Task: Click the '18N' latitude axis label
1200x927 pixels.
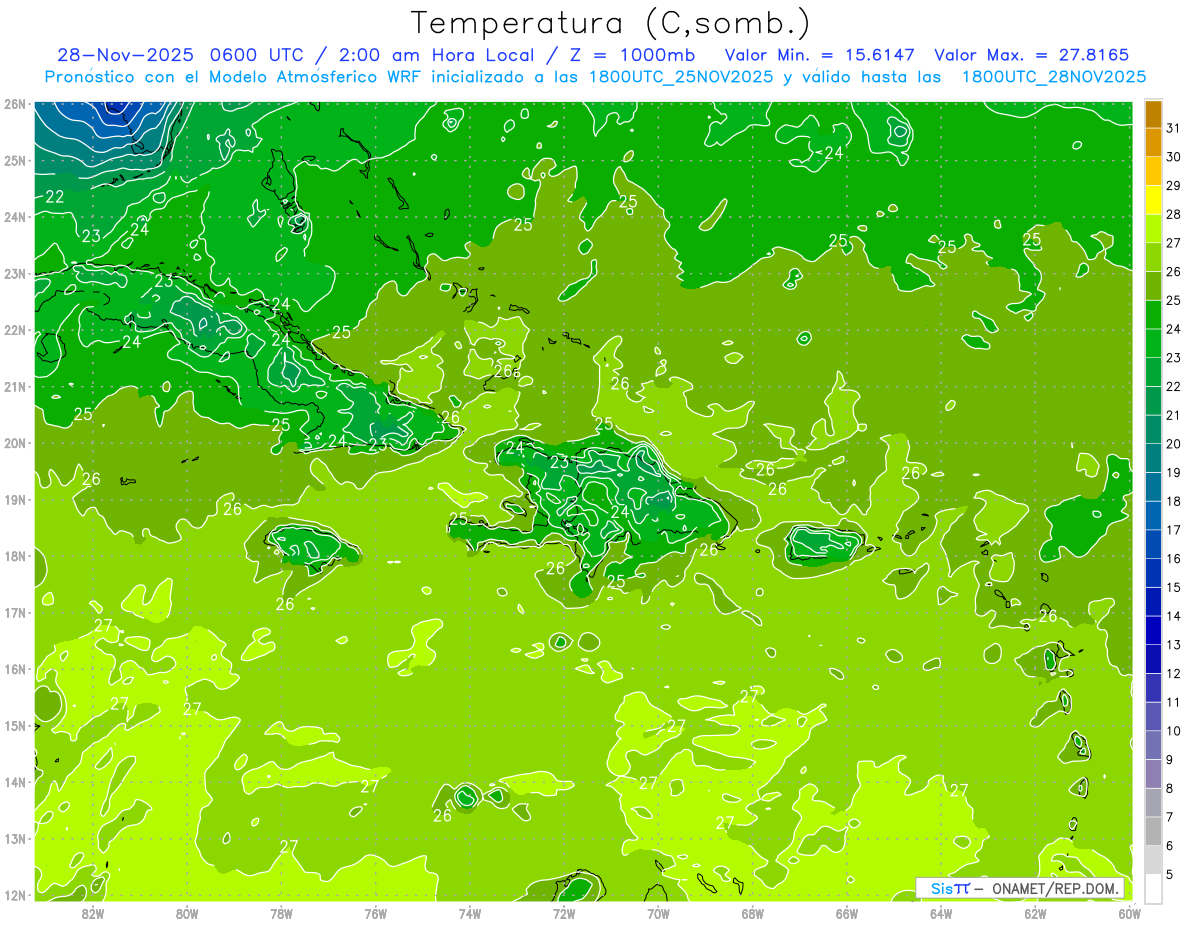Action: click(x=15, y=556)
